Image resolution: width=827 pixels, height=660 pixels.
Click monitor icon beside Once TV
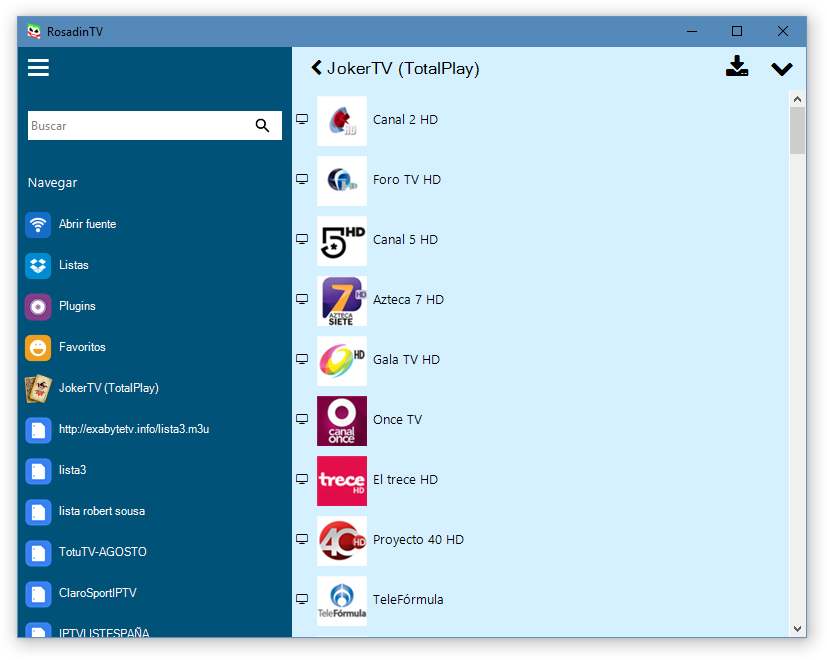tap(302, 419)
